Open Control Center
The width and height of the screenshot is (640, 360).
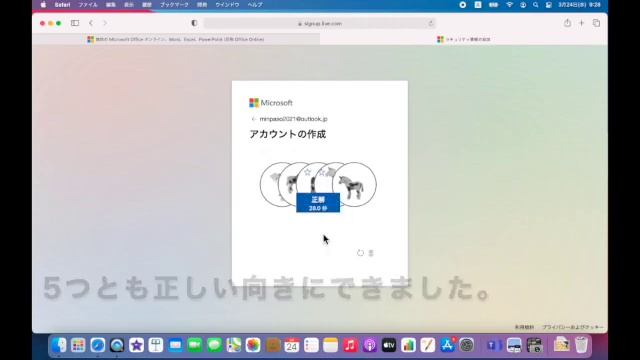(x=549, y=5)
